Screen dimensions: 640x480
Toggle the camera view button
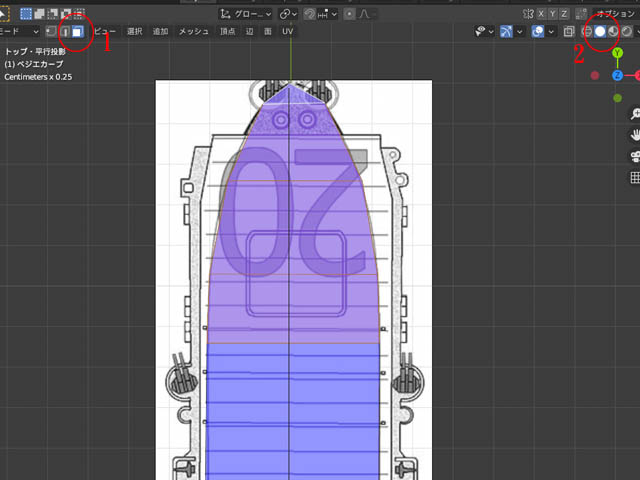[x=634, y=156]
